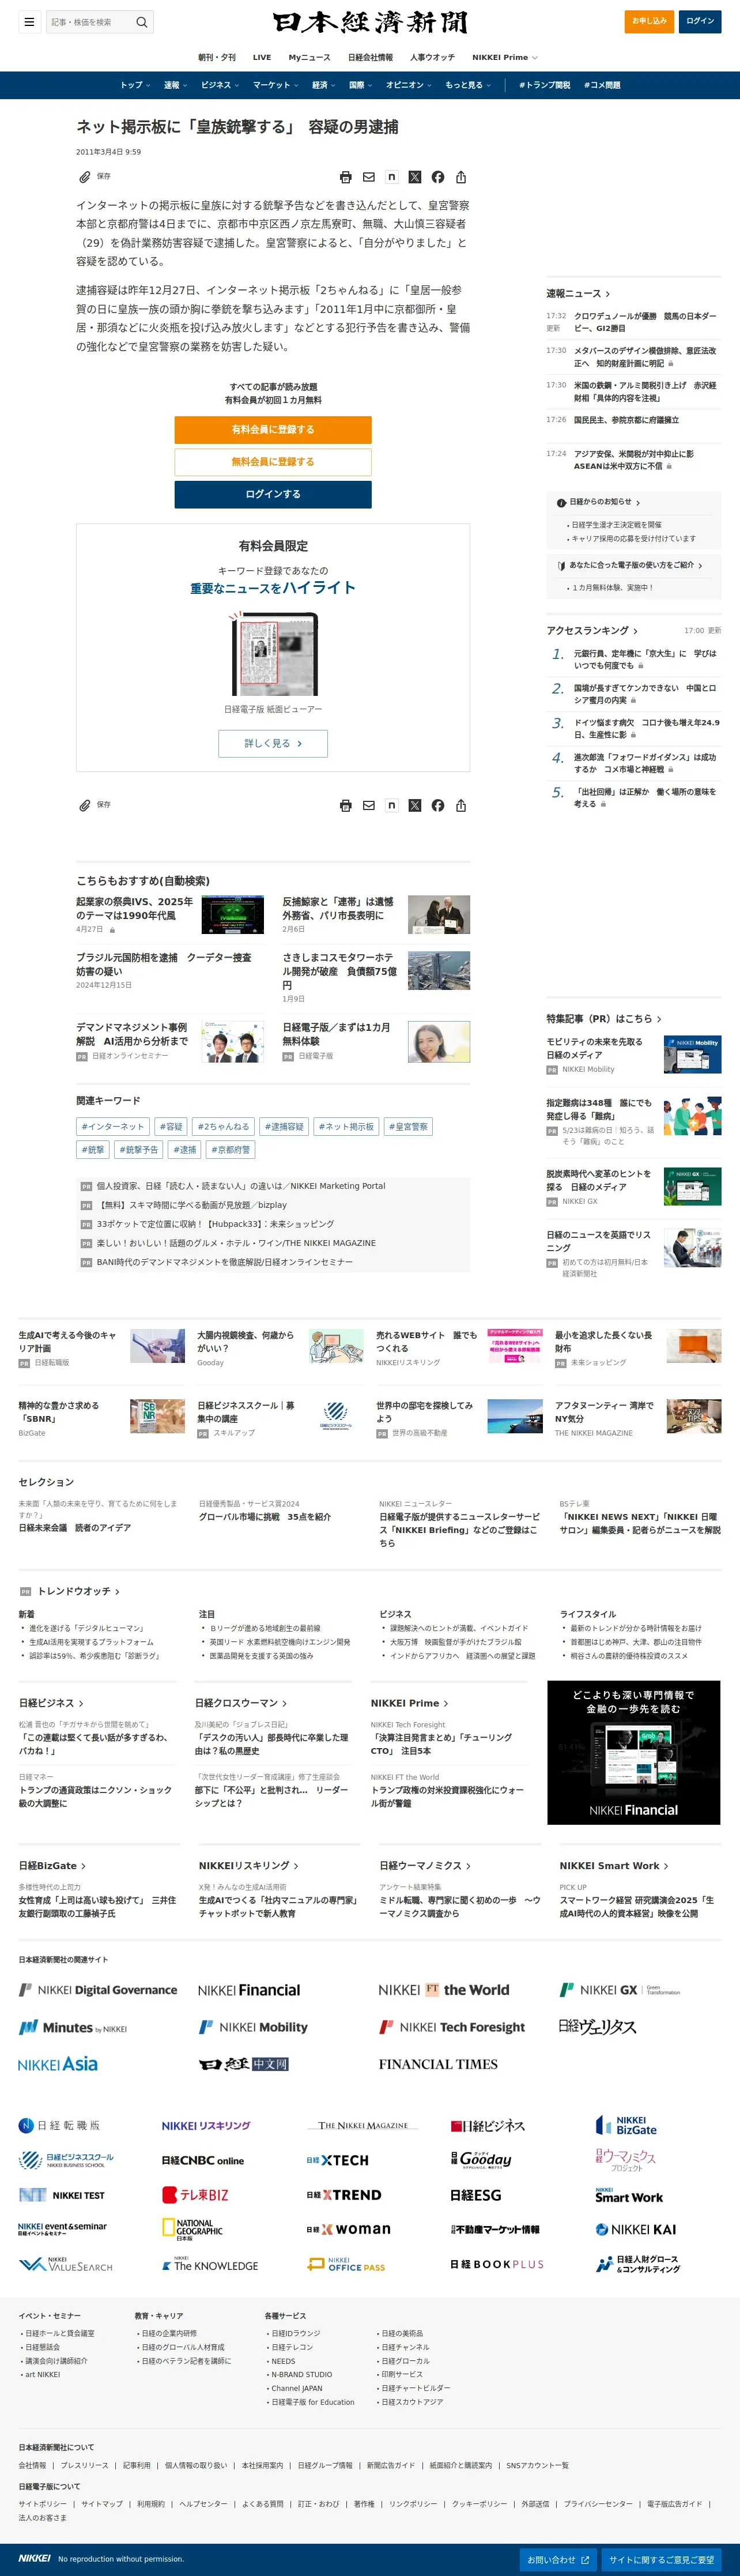This screenshot has width=740, height=2576.
Task: Open the 人事ウオッチ menu item
Action: (432, 57)
